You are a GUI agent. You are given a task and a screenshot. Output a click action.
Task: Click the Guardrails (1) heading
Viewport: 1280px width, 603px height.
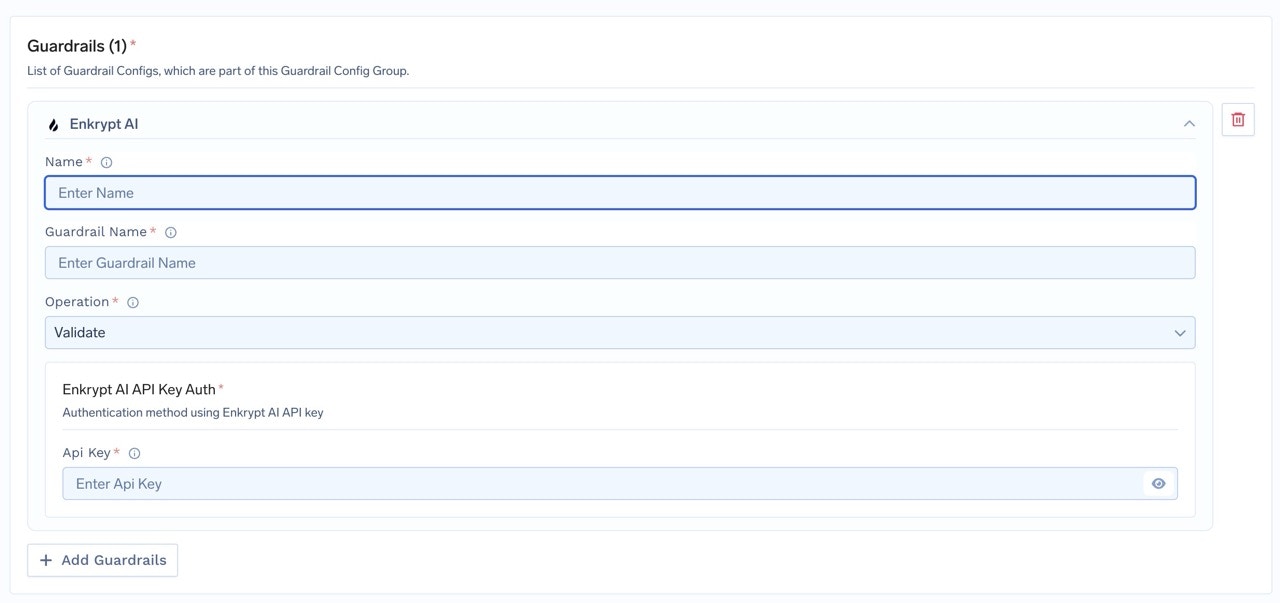[x=77, y=46]
